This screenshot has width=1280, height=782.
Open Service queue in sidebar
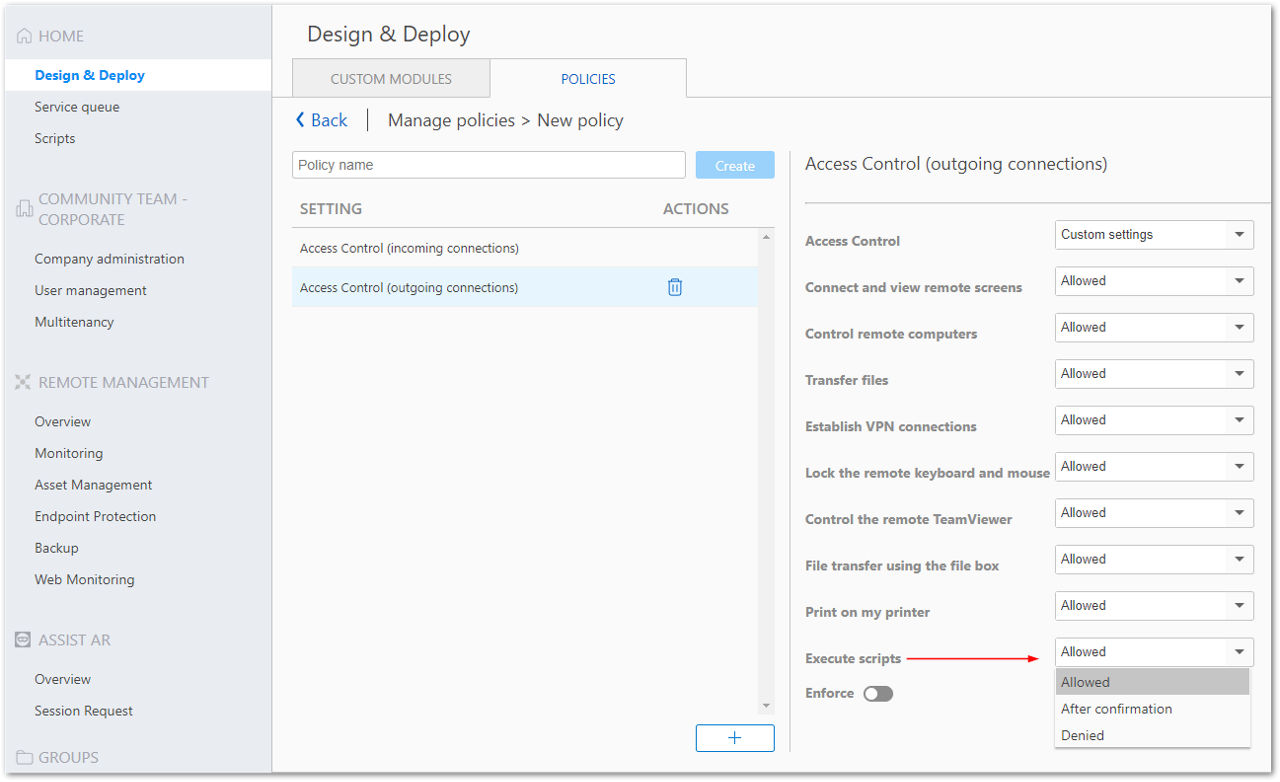point(77,107)
